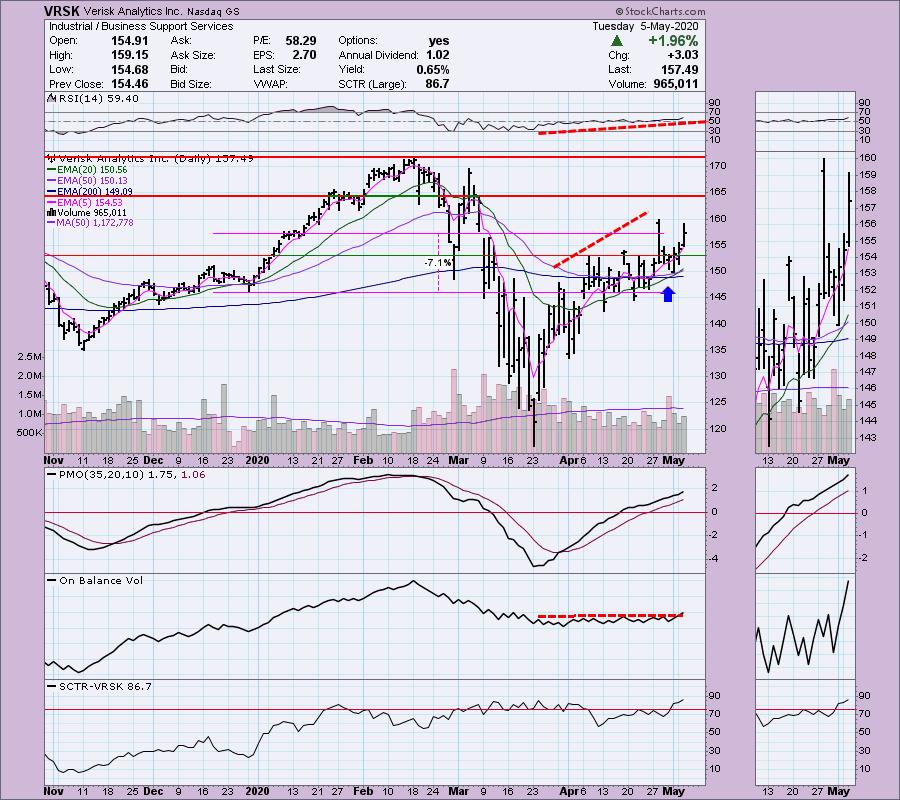Click the 2.5M volume axis label
The width and height of the screenshot is (900, 800).
pos(29,357)
